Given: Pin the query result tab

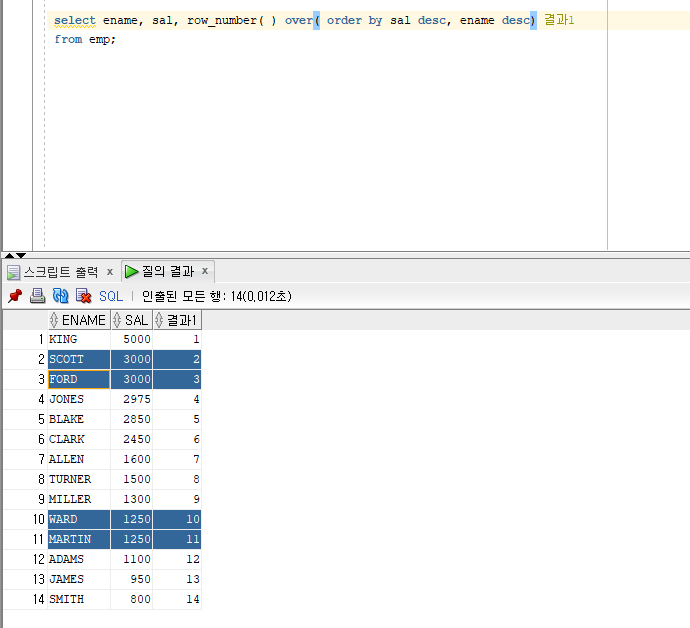Looking at the screenshot, I should coord(15,296).
